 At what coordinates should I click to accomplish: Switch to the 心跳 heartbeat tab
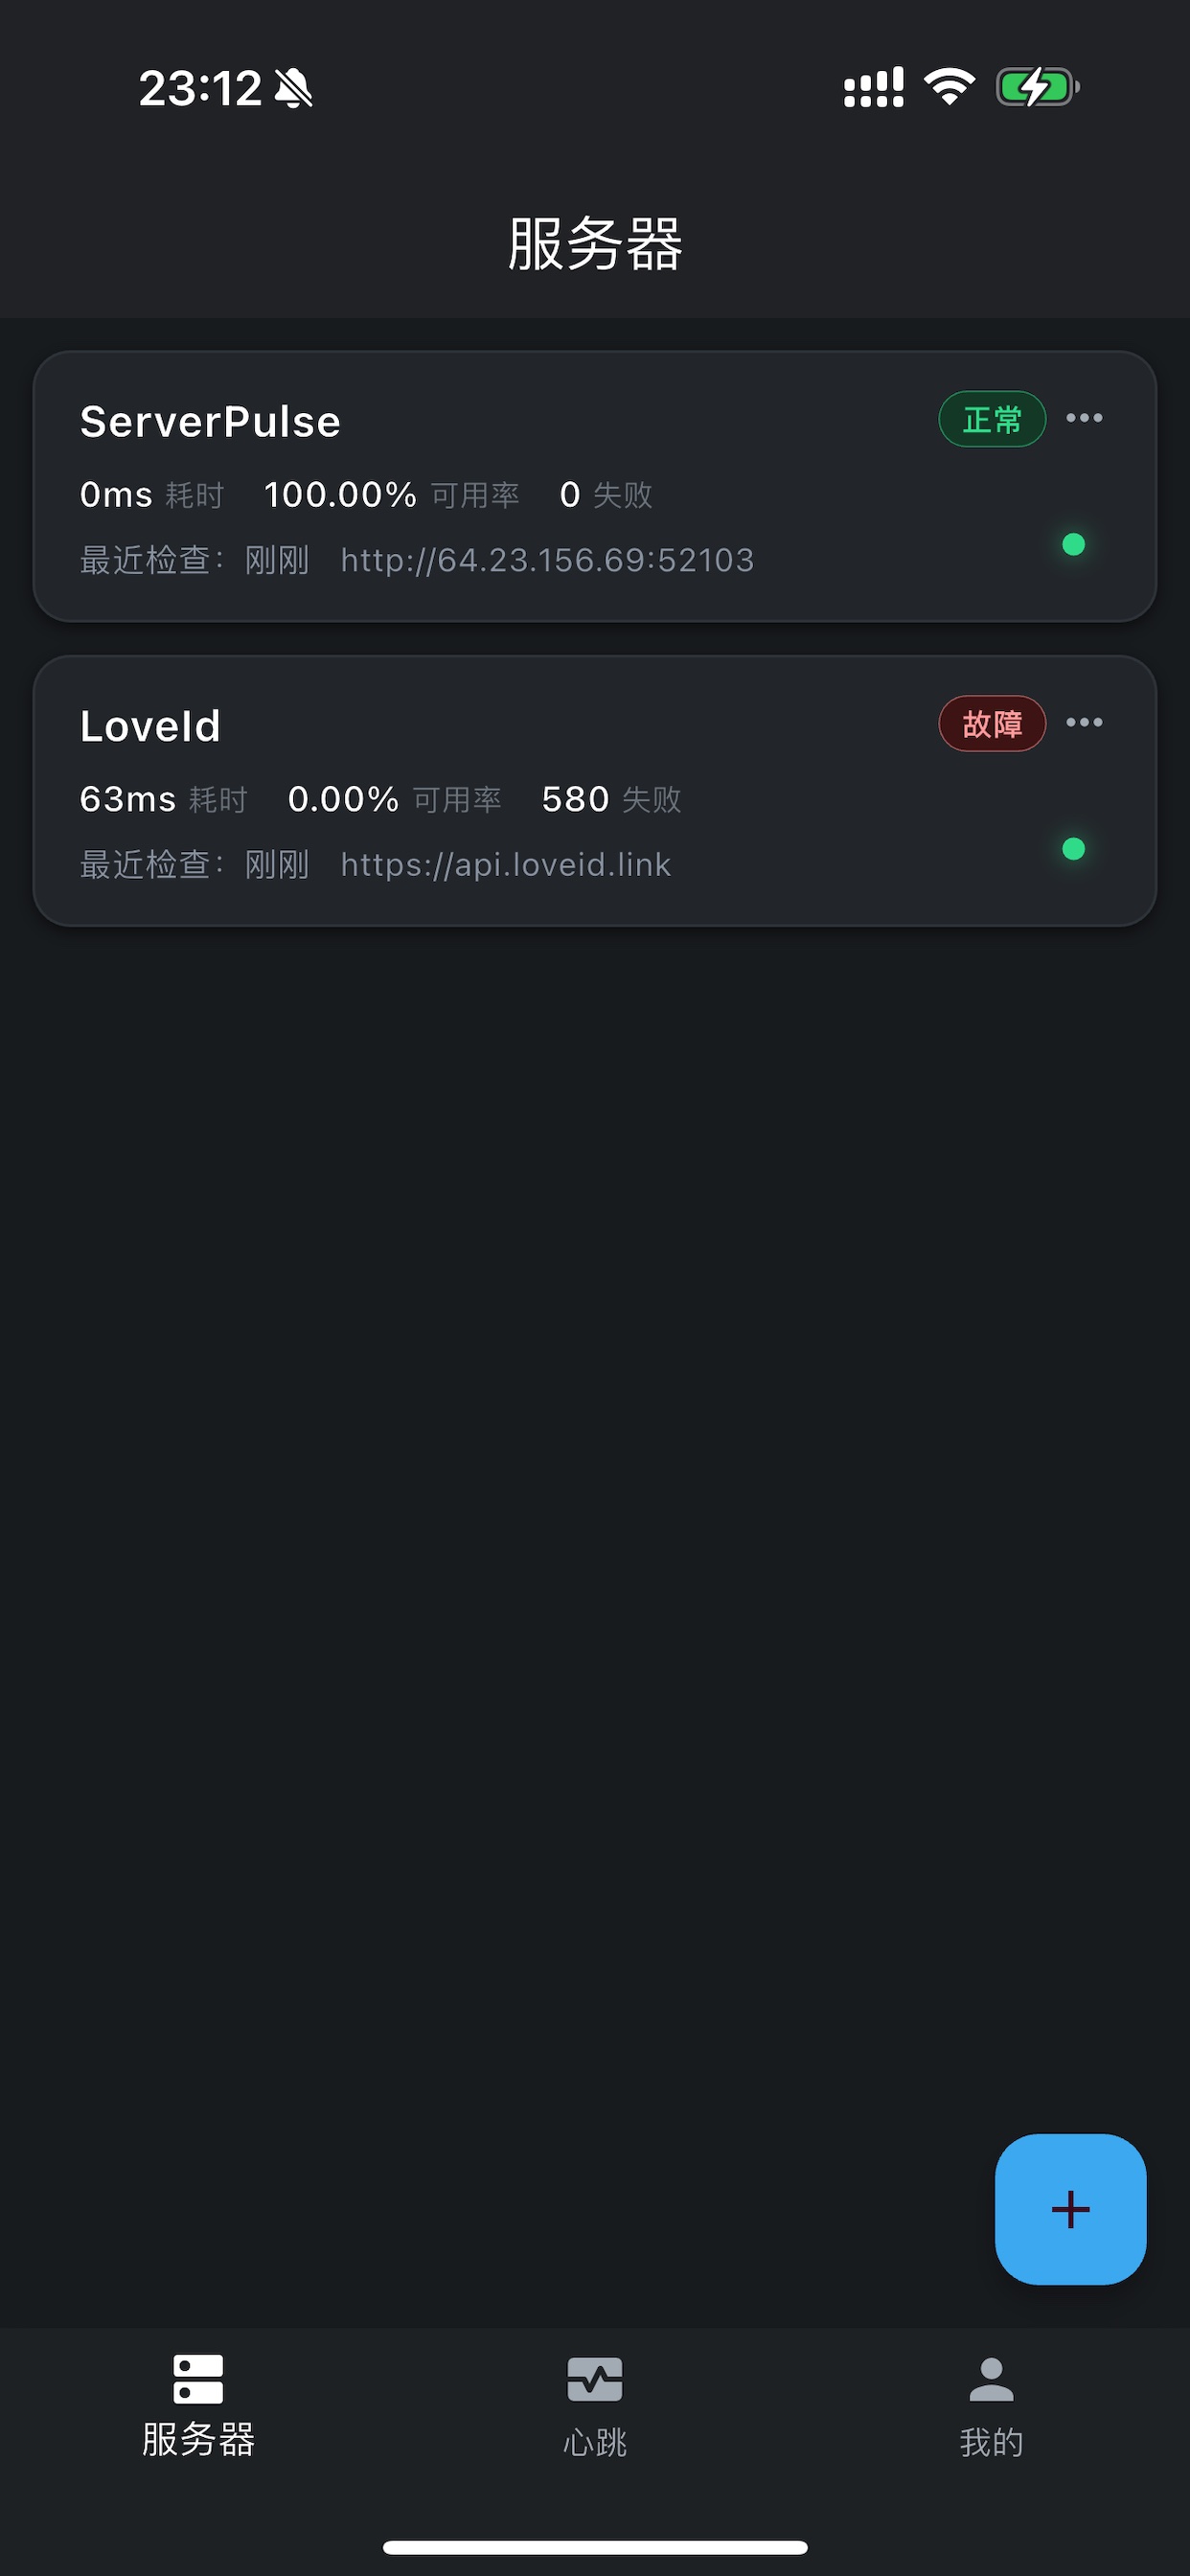pyautogui.click(x=595, y=2406)
